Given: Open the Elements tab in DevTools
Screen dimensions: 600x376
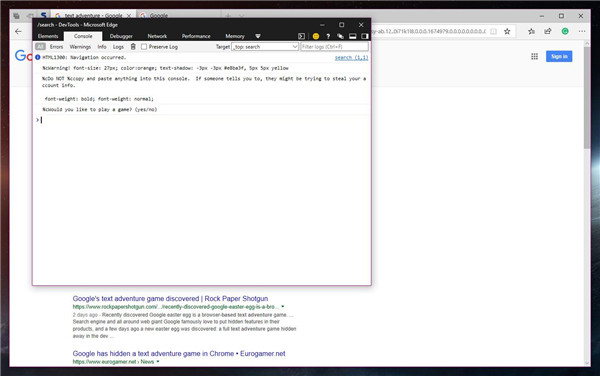Looking at the screenshot, I should [48, 36].
